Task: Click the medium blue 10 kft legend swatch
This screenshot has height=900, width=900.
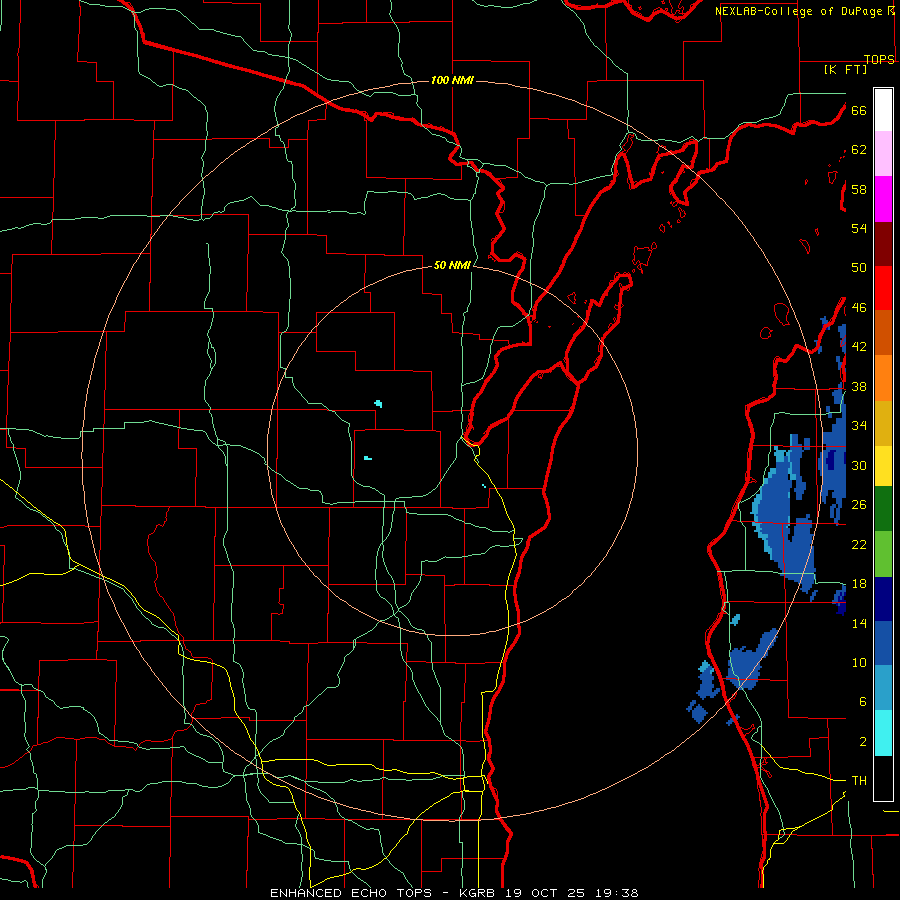Action: coord(883,643)
